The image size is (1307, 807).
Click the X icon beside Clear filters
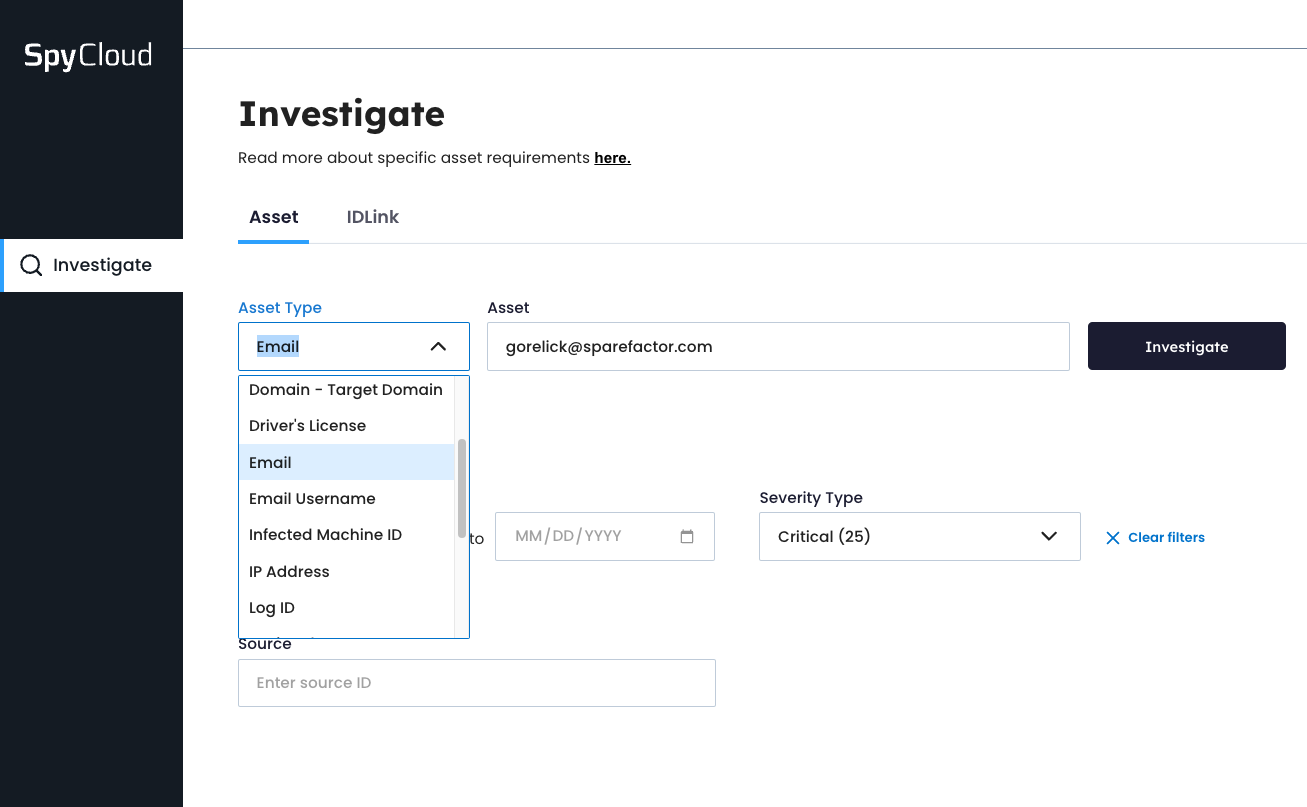tap(1113, 538)
